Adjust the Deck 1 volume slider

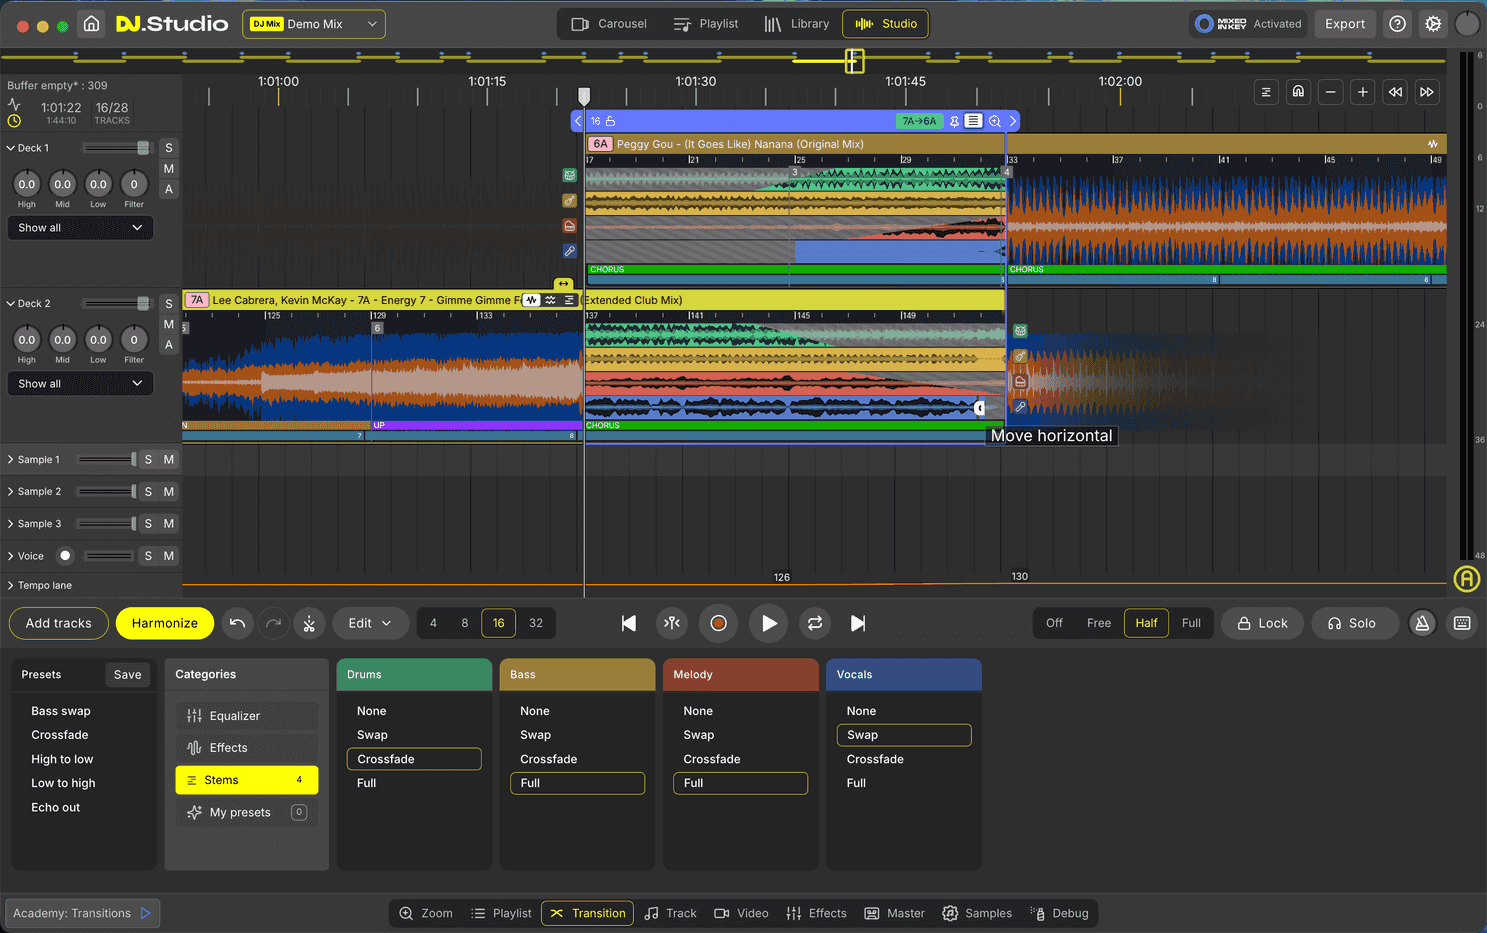(142, 148)
